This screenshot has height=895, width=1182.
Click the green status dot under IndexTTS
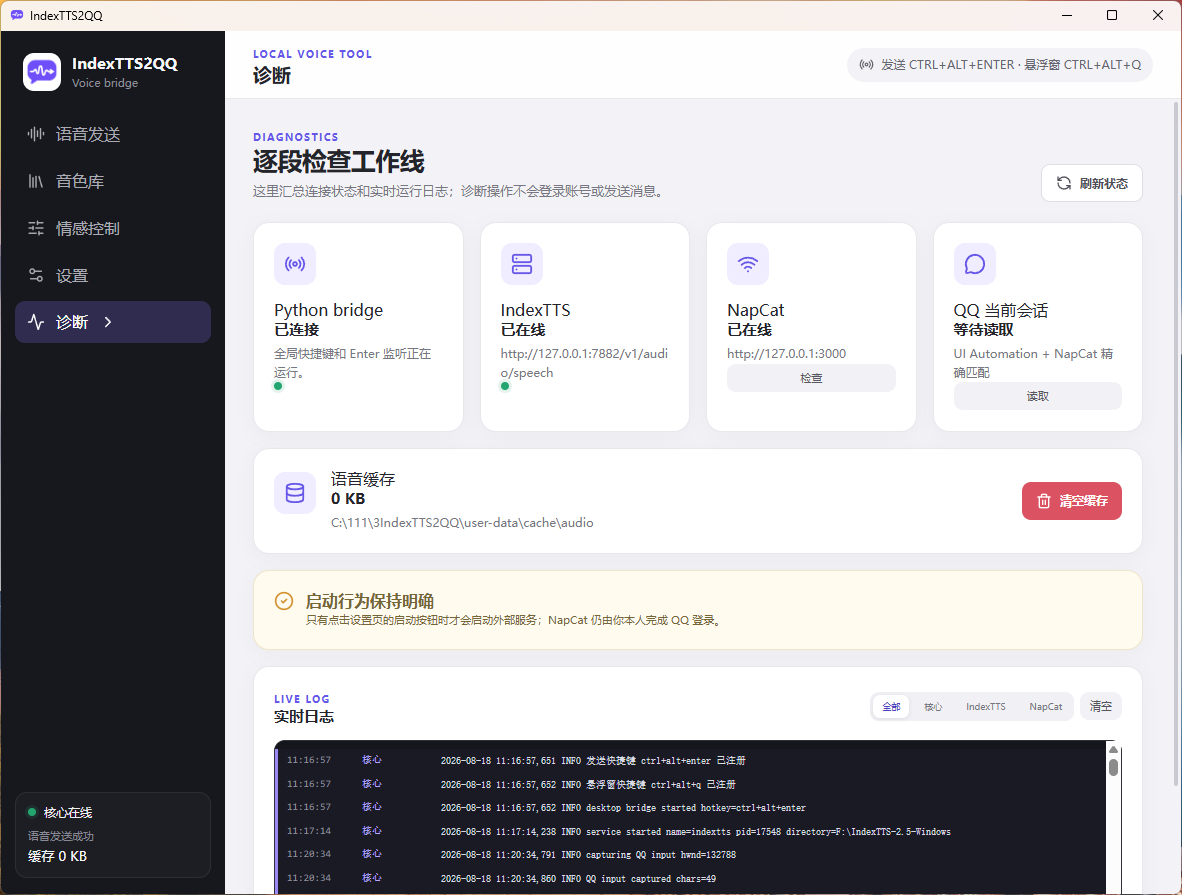pos(505,386)
